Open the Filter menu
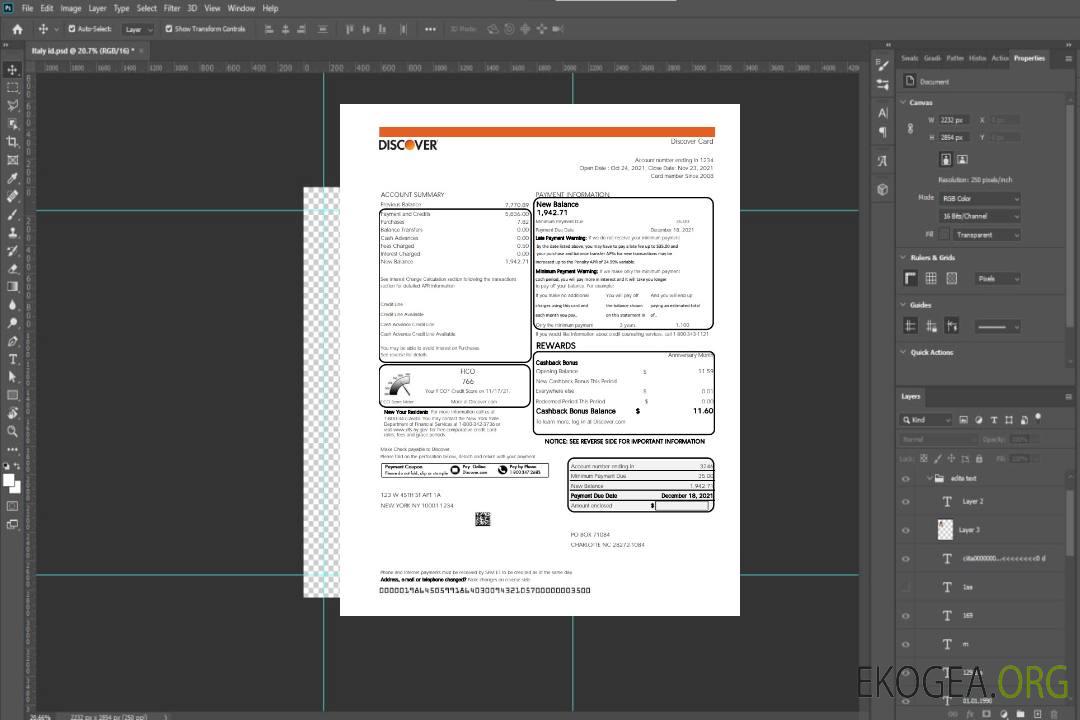The height and width of the screenshot is (720, 1080). pyautogui.click(x=172, y=8)
